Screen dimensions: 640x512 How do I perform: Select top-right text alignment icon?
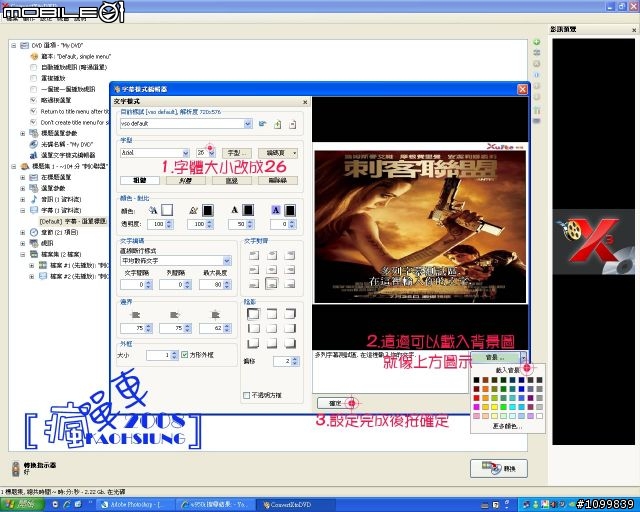290,256
